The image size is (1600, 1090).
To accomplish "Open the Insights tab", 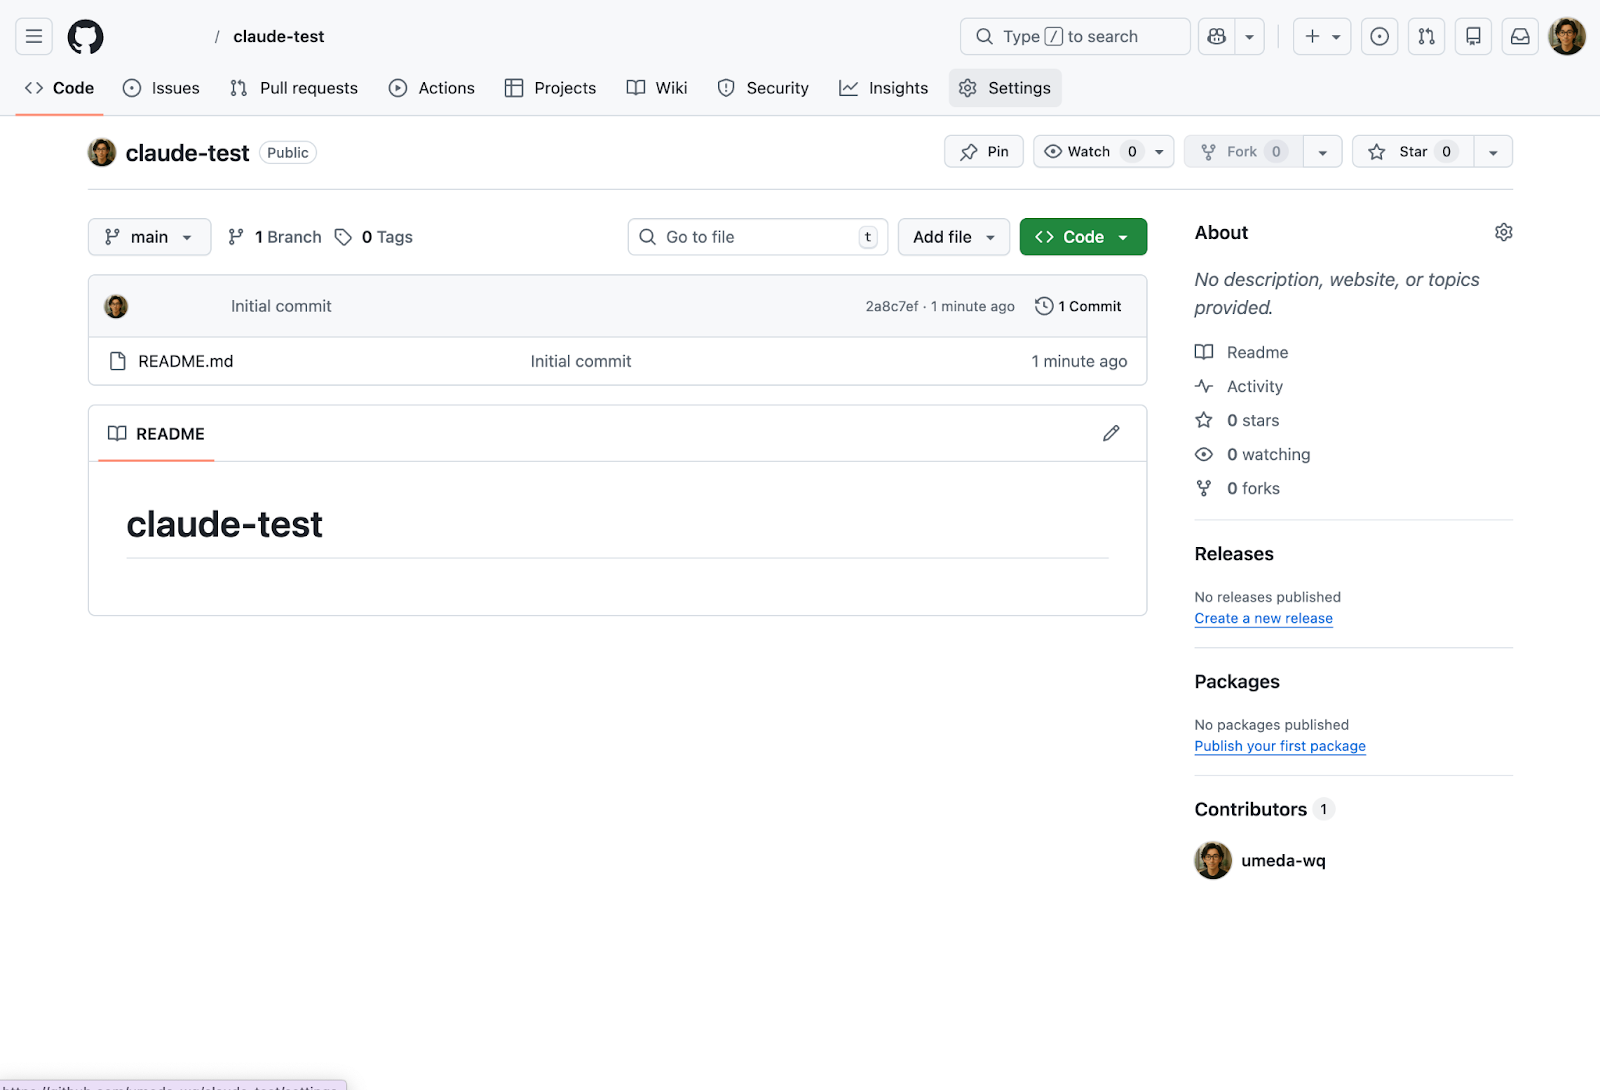I will tap(884, 88).
